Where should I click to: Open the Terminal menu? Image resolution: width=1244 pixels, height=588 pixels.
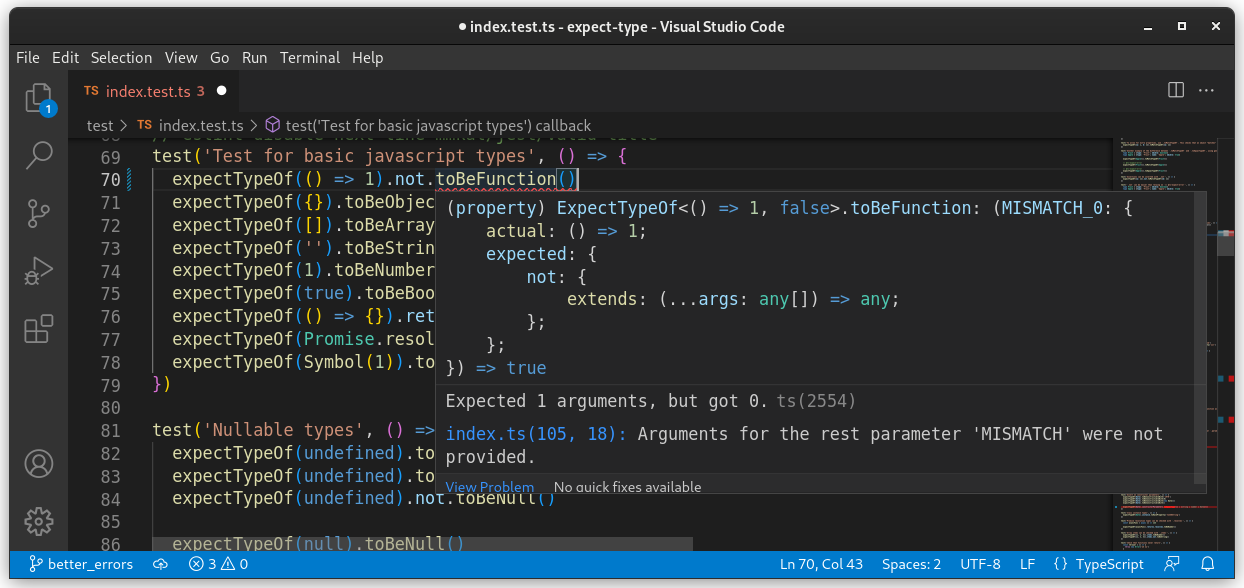click(310, 58)
